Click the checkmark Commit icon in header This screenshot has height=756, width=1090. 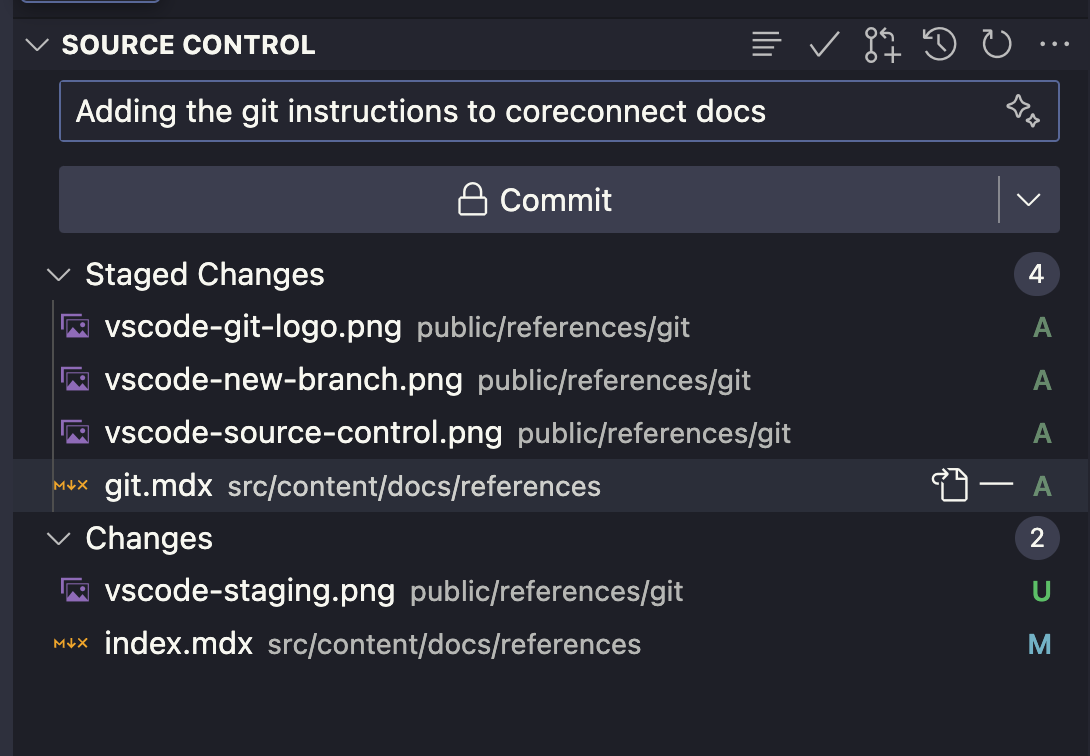pyautogui.click(x=824, y=44)
